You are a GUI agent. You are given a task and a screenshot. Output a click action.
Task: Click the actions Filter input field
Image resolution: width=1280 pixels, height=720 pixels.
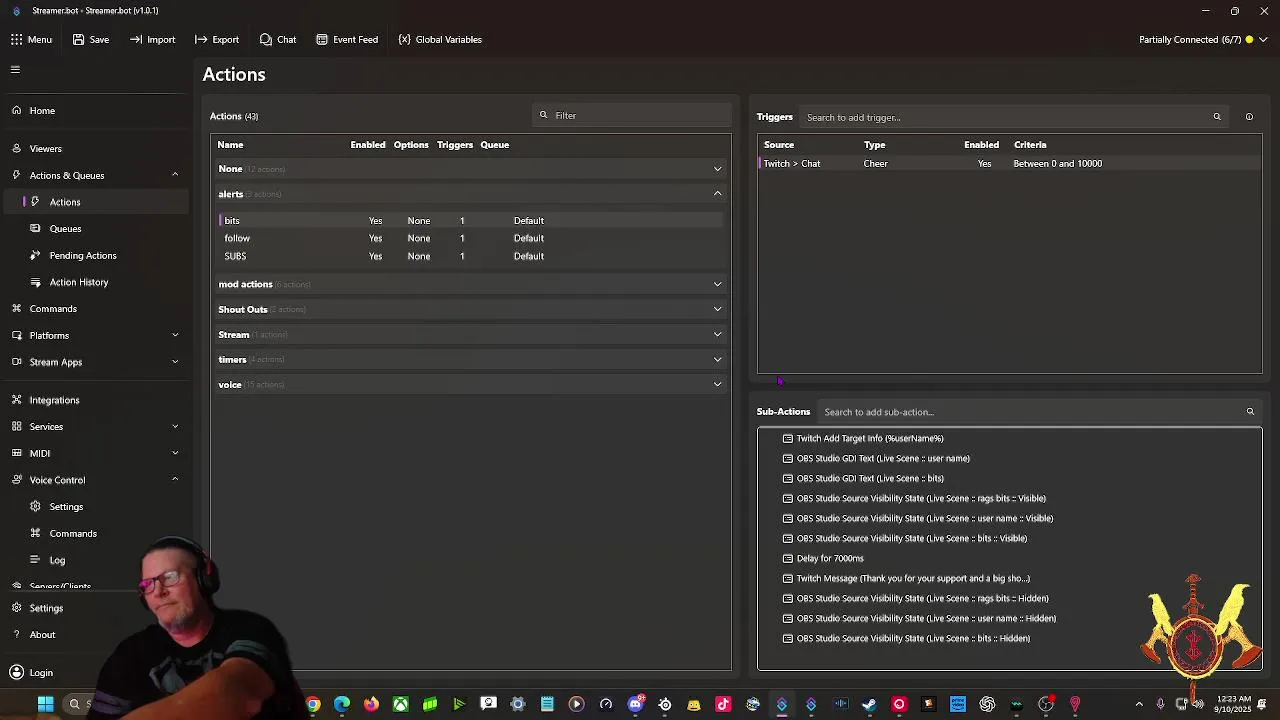coord(633,115)
